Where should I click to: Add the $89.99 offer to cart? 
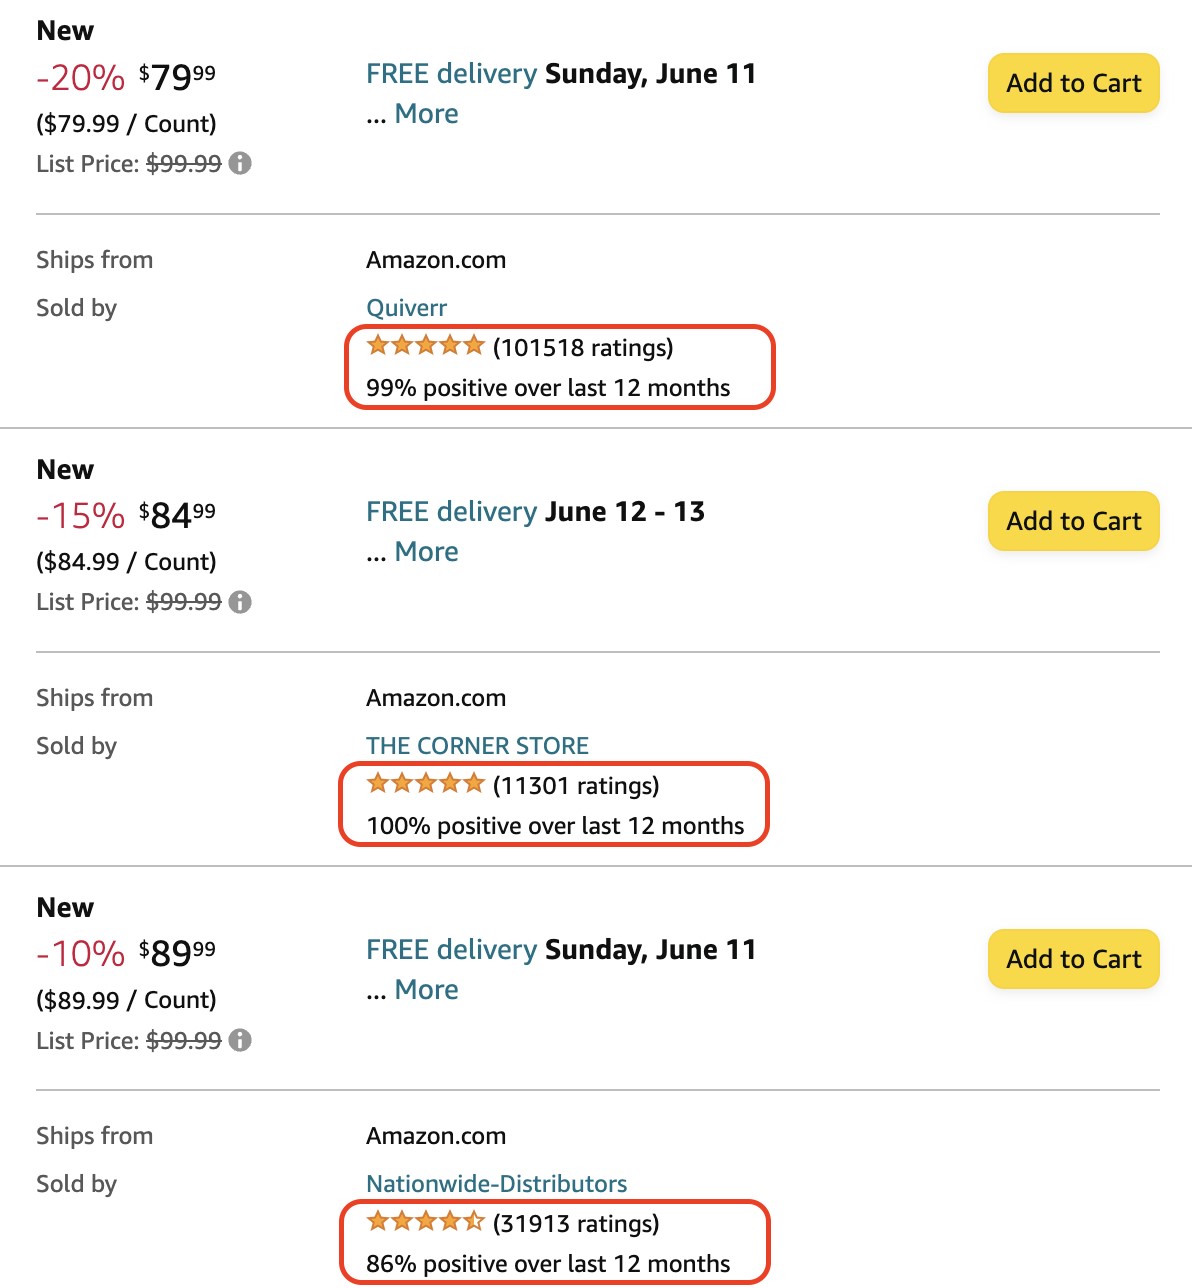tap(1073, 958)
